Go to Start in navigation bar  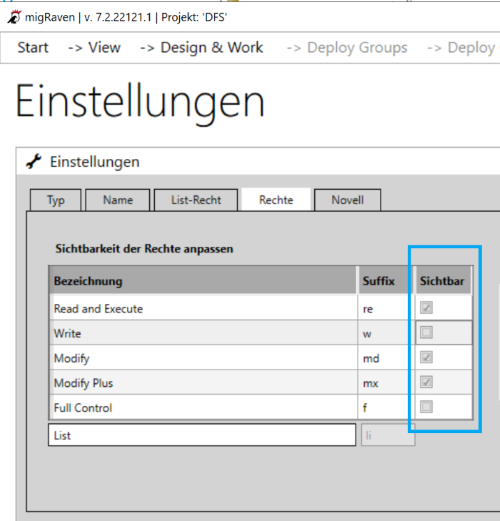point(33,47)
